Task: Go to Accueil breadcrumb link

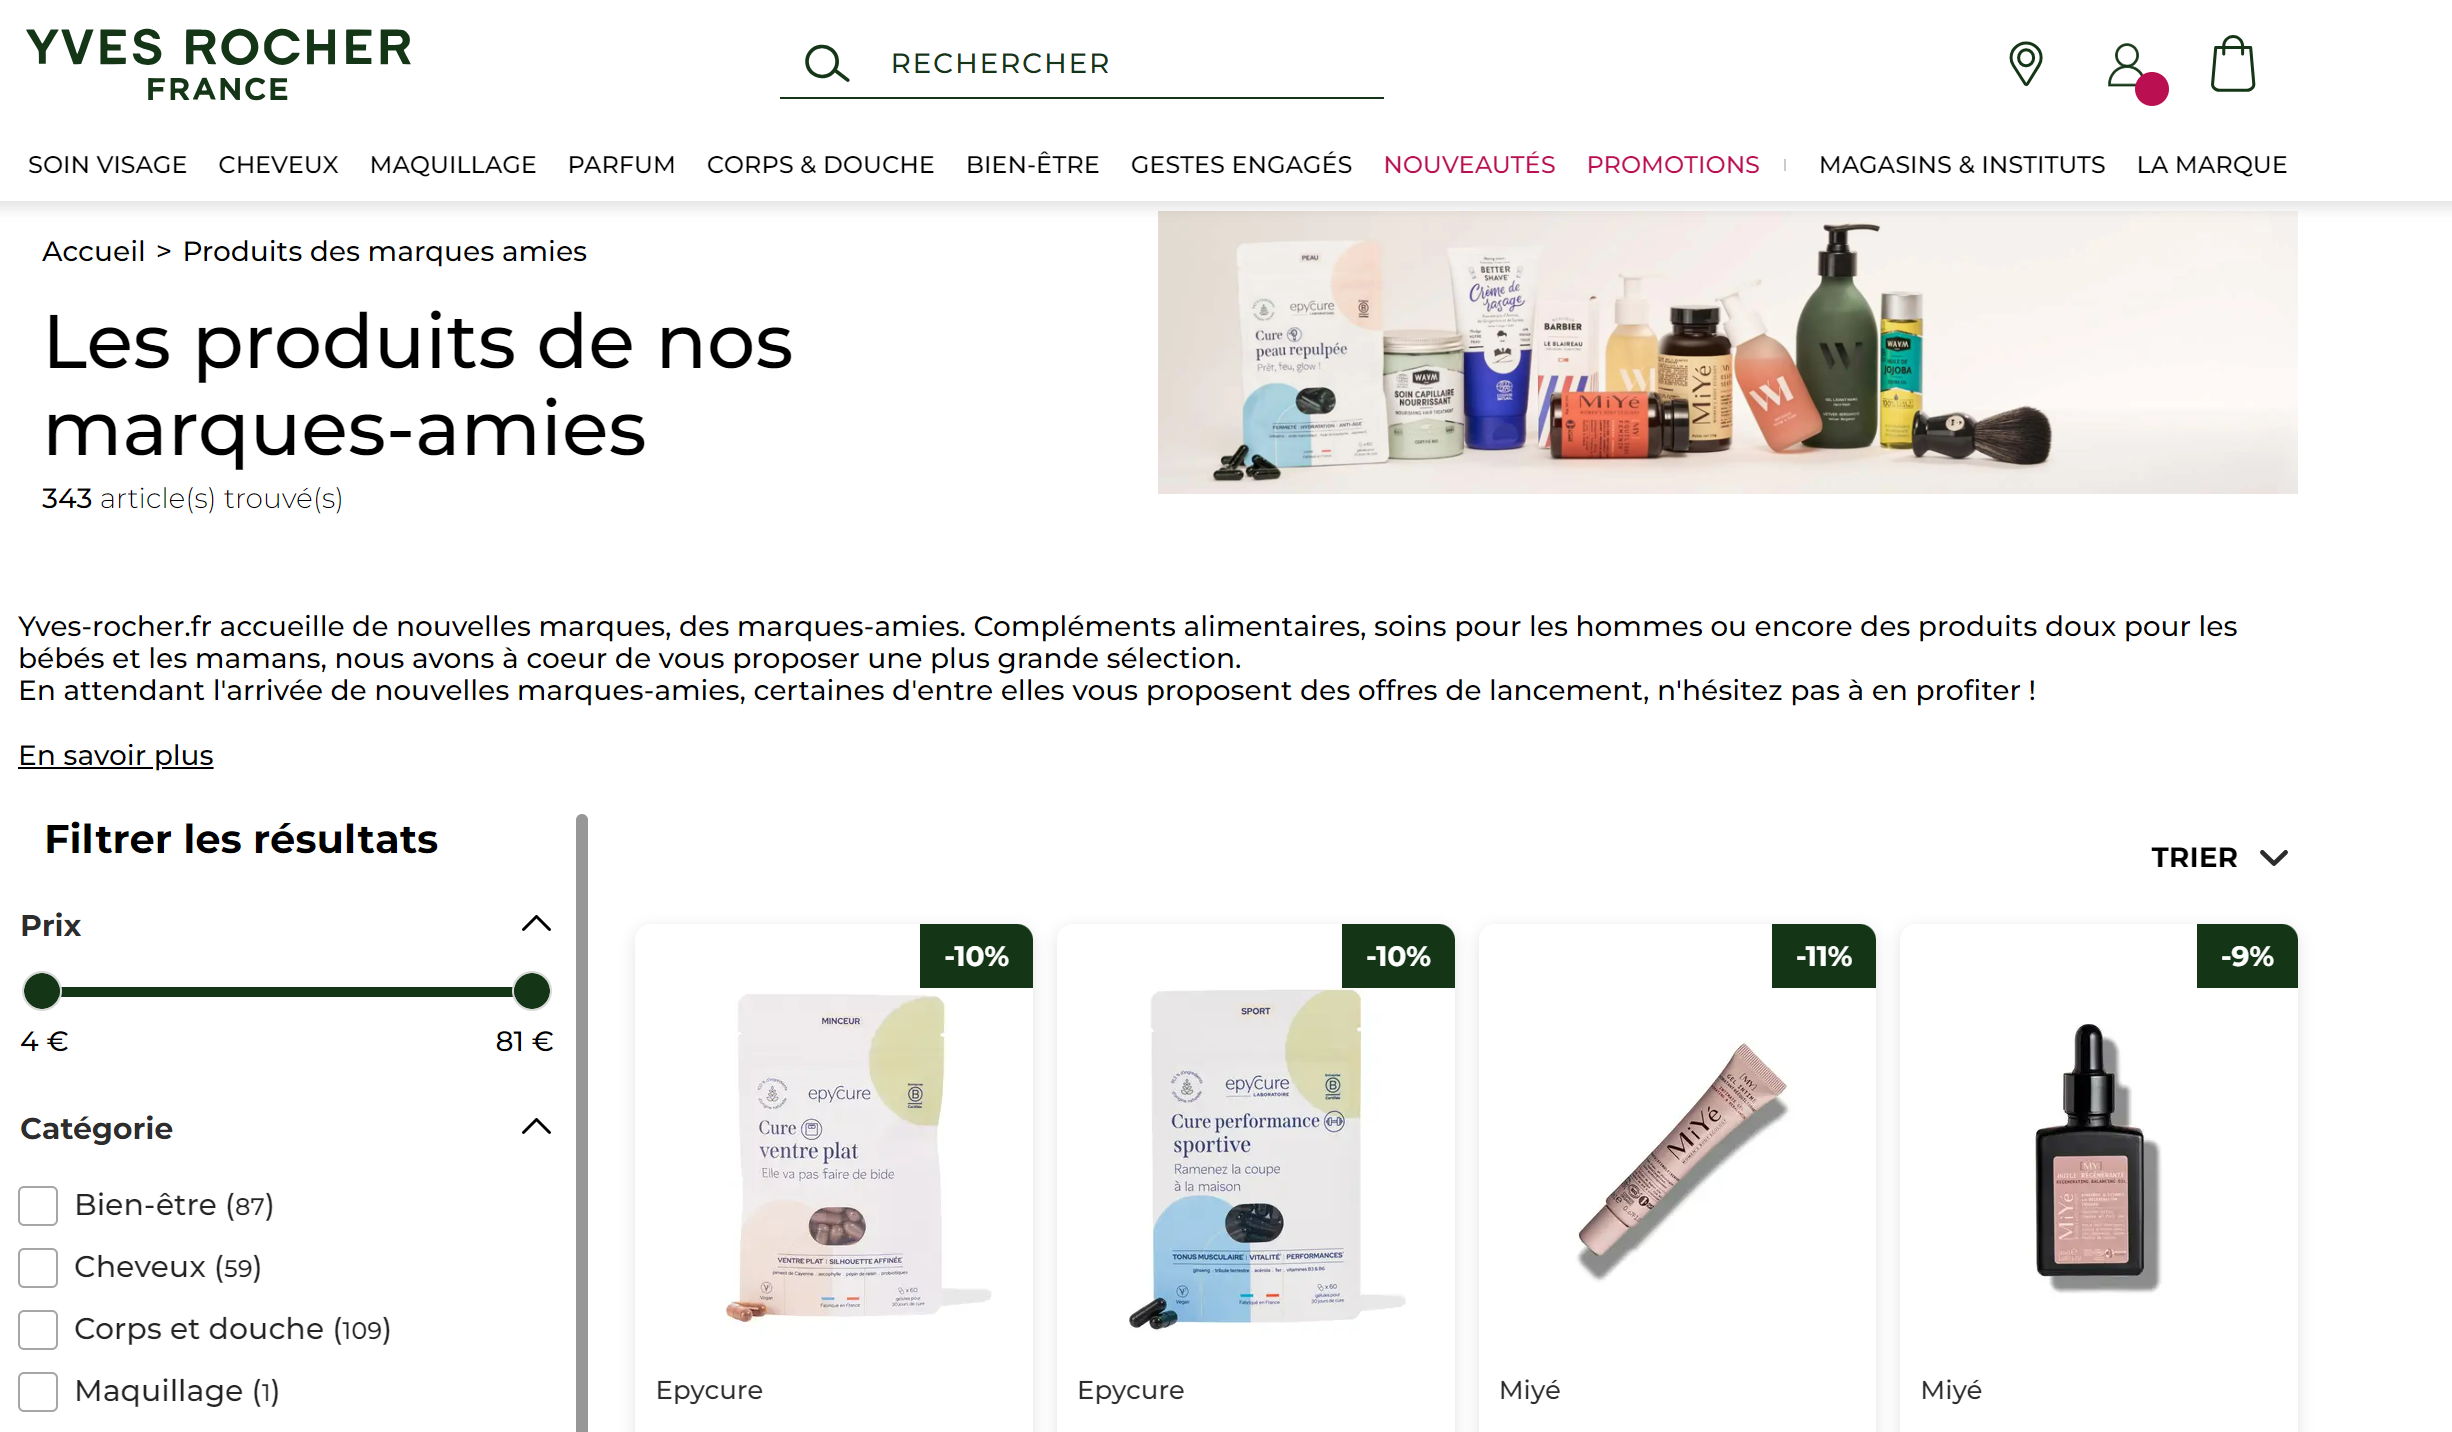Action: pyautogui.click(x=93, y=251)
